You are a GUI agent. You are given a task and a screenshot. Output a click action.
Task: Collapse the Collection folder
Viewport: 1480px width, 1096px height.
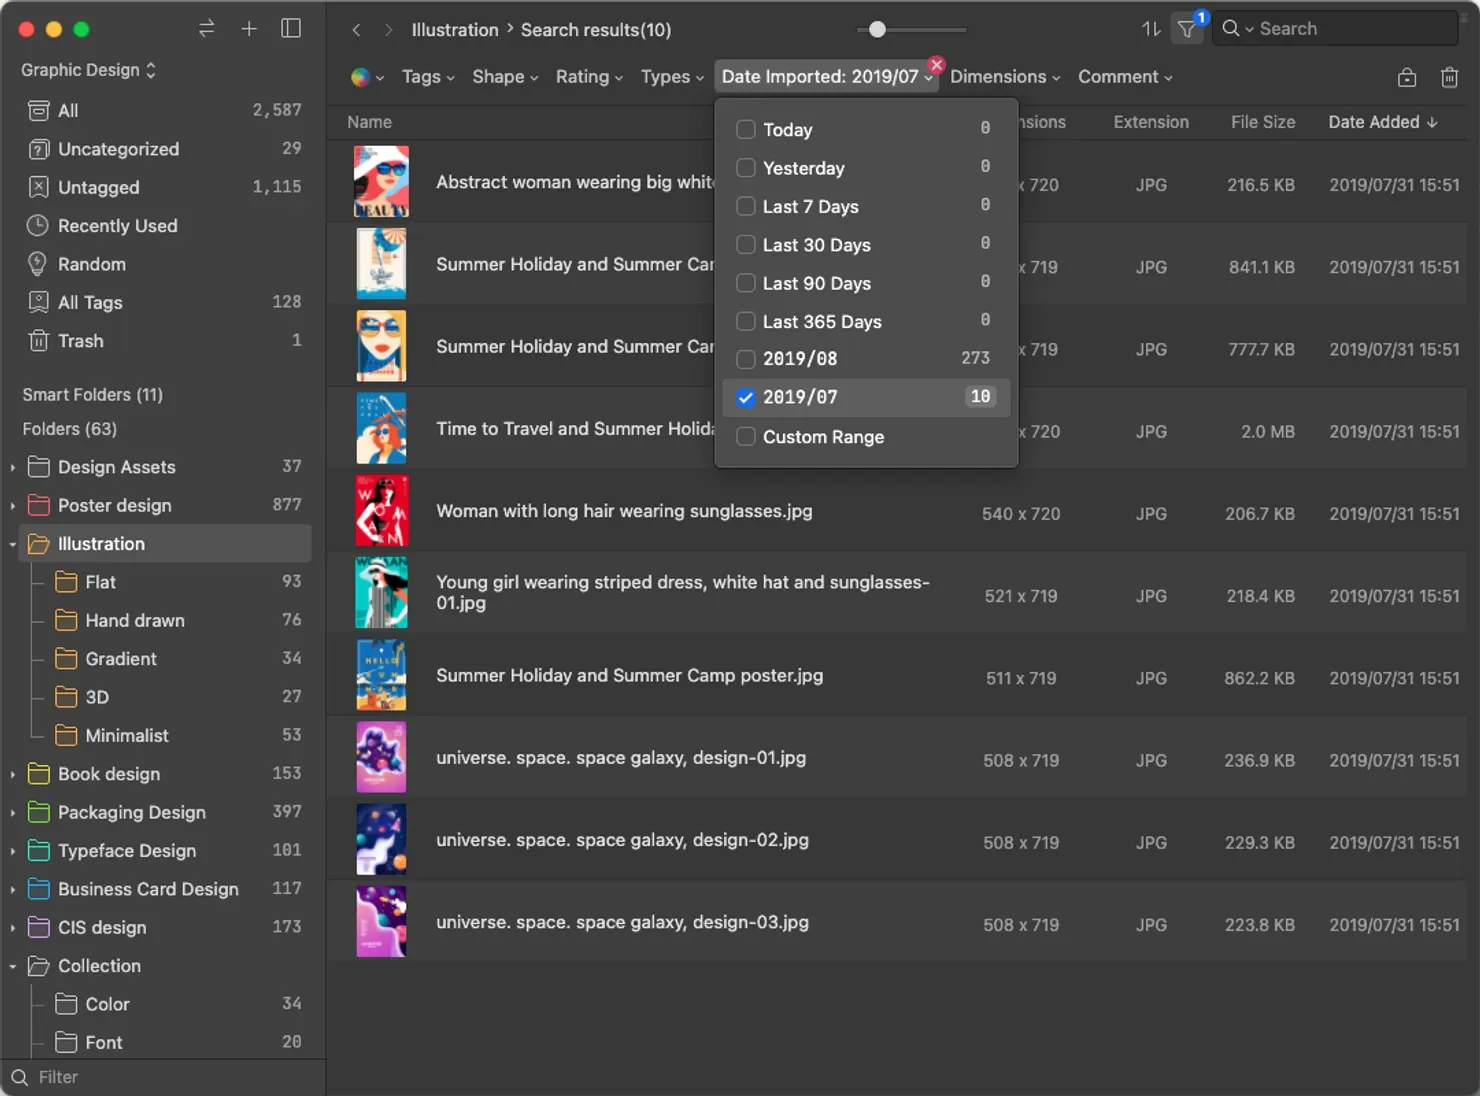point(12,967)
